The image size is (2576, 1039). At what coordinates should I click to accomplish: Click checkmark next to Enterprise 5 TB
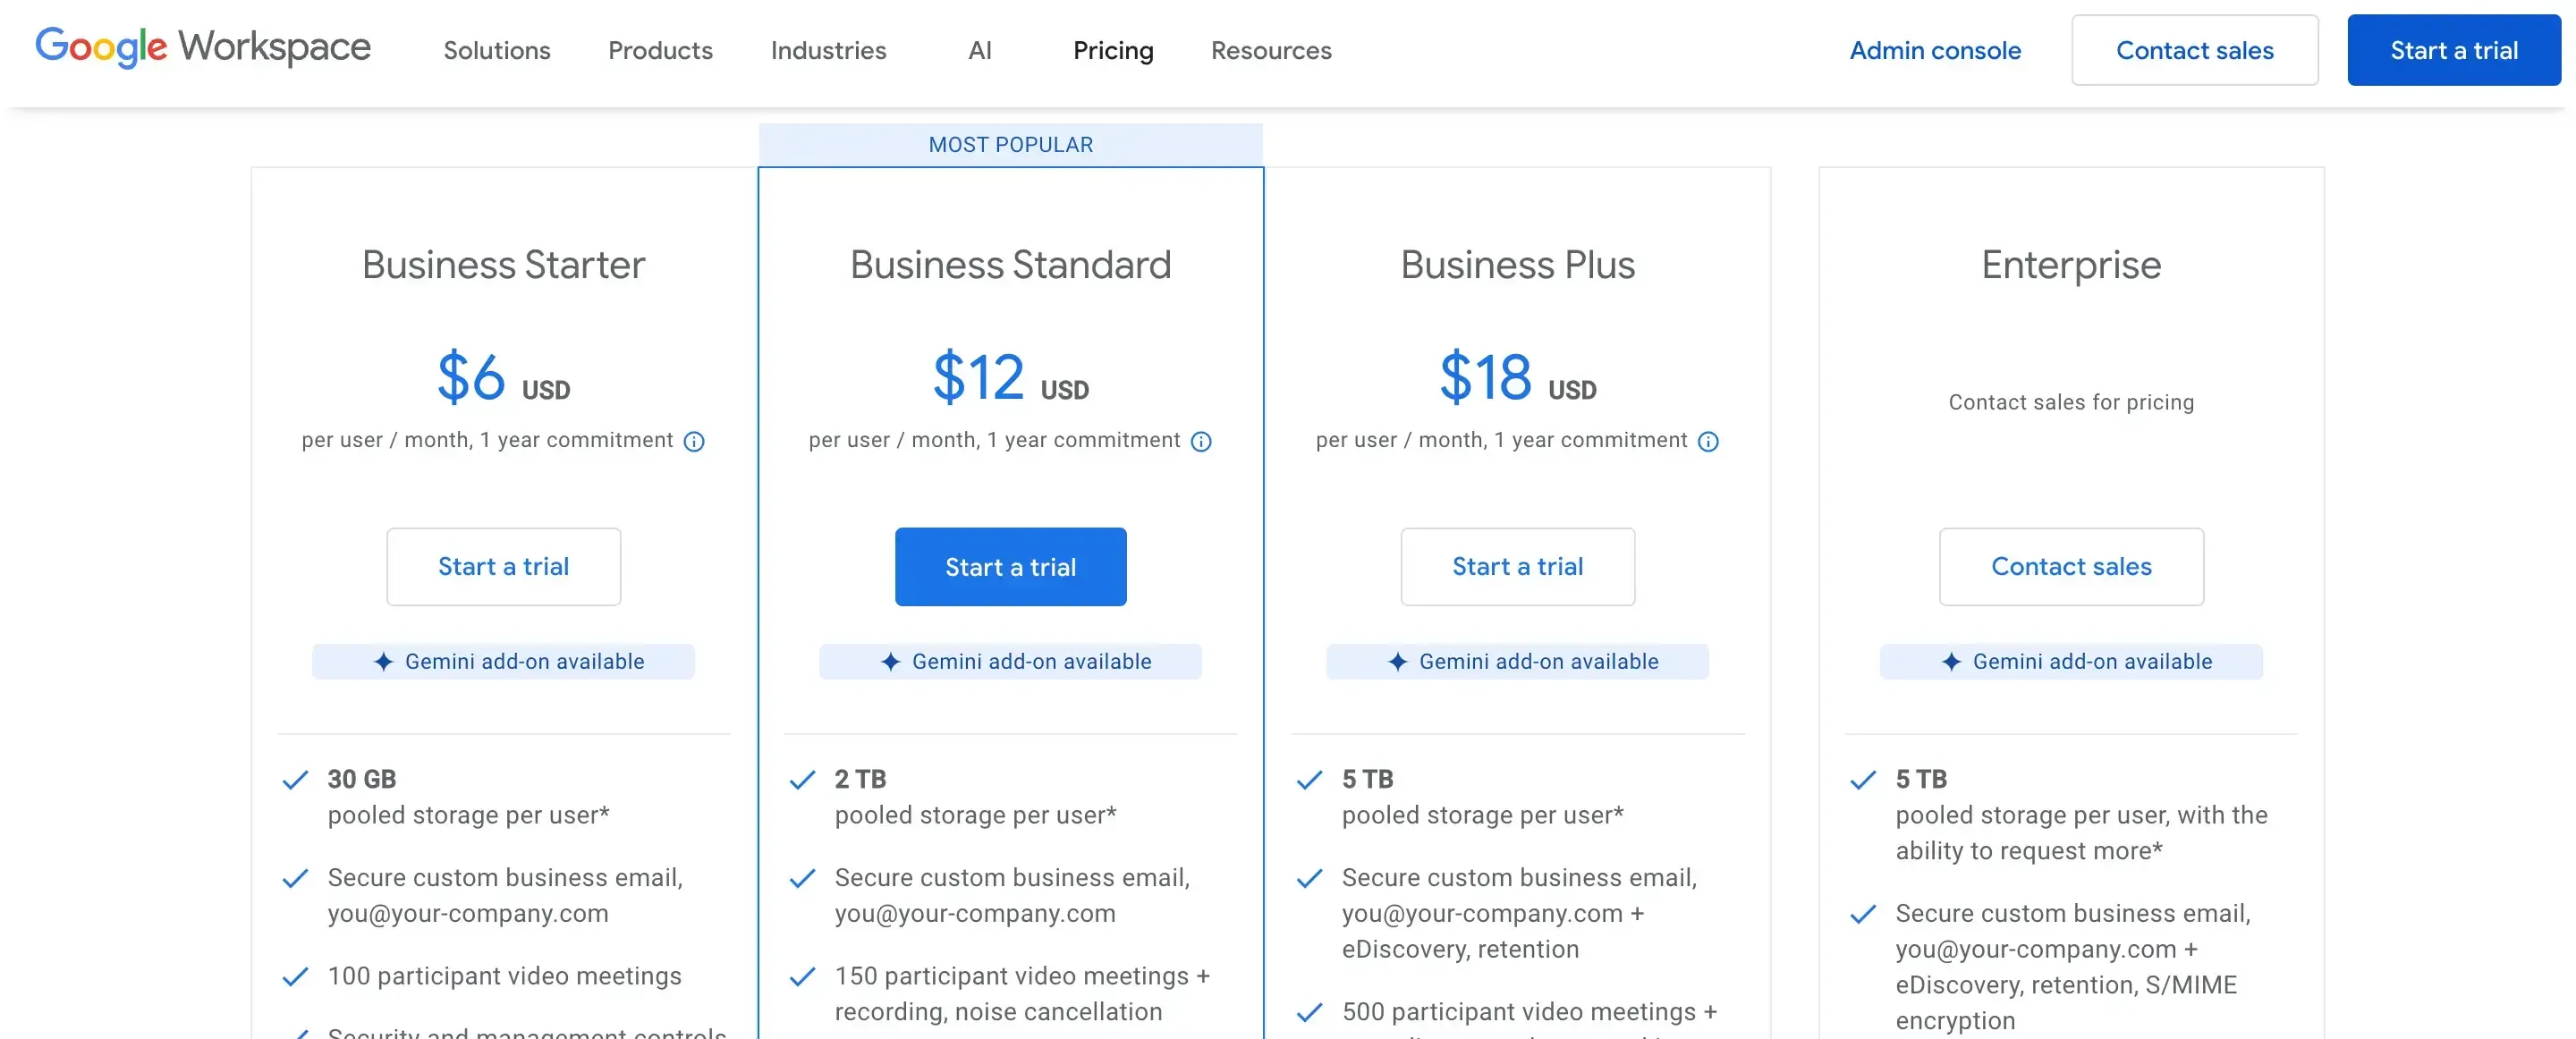point(1863,780)
